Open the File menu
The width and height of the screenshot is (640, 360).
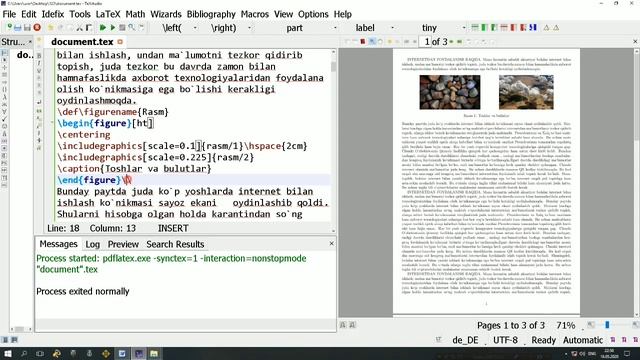pos(9,14)
